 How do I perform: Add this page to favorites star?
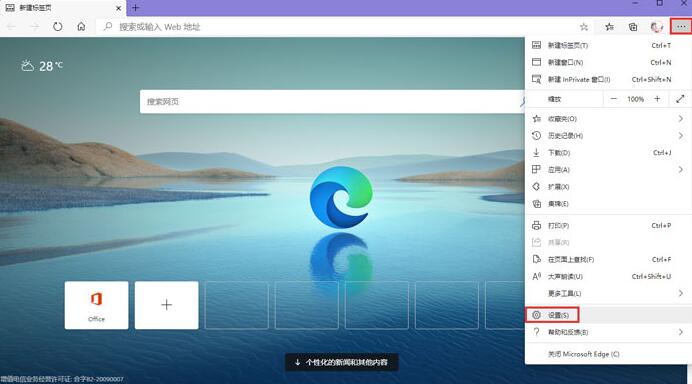pyautogui.click(x=583, y=27)
